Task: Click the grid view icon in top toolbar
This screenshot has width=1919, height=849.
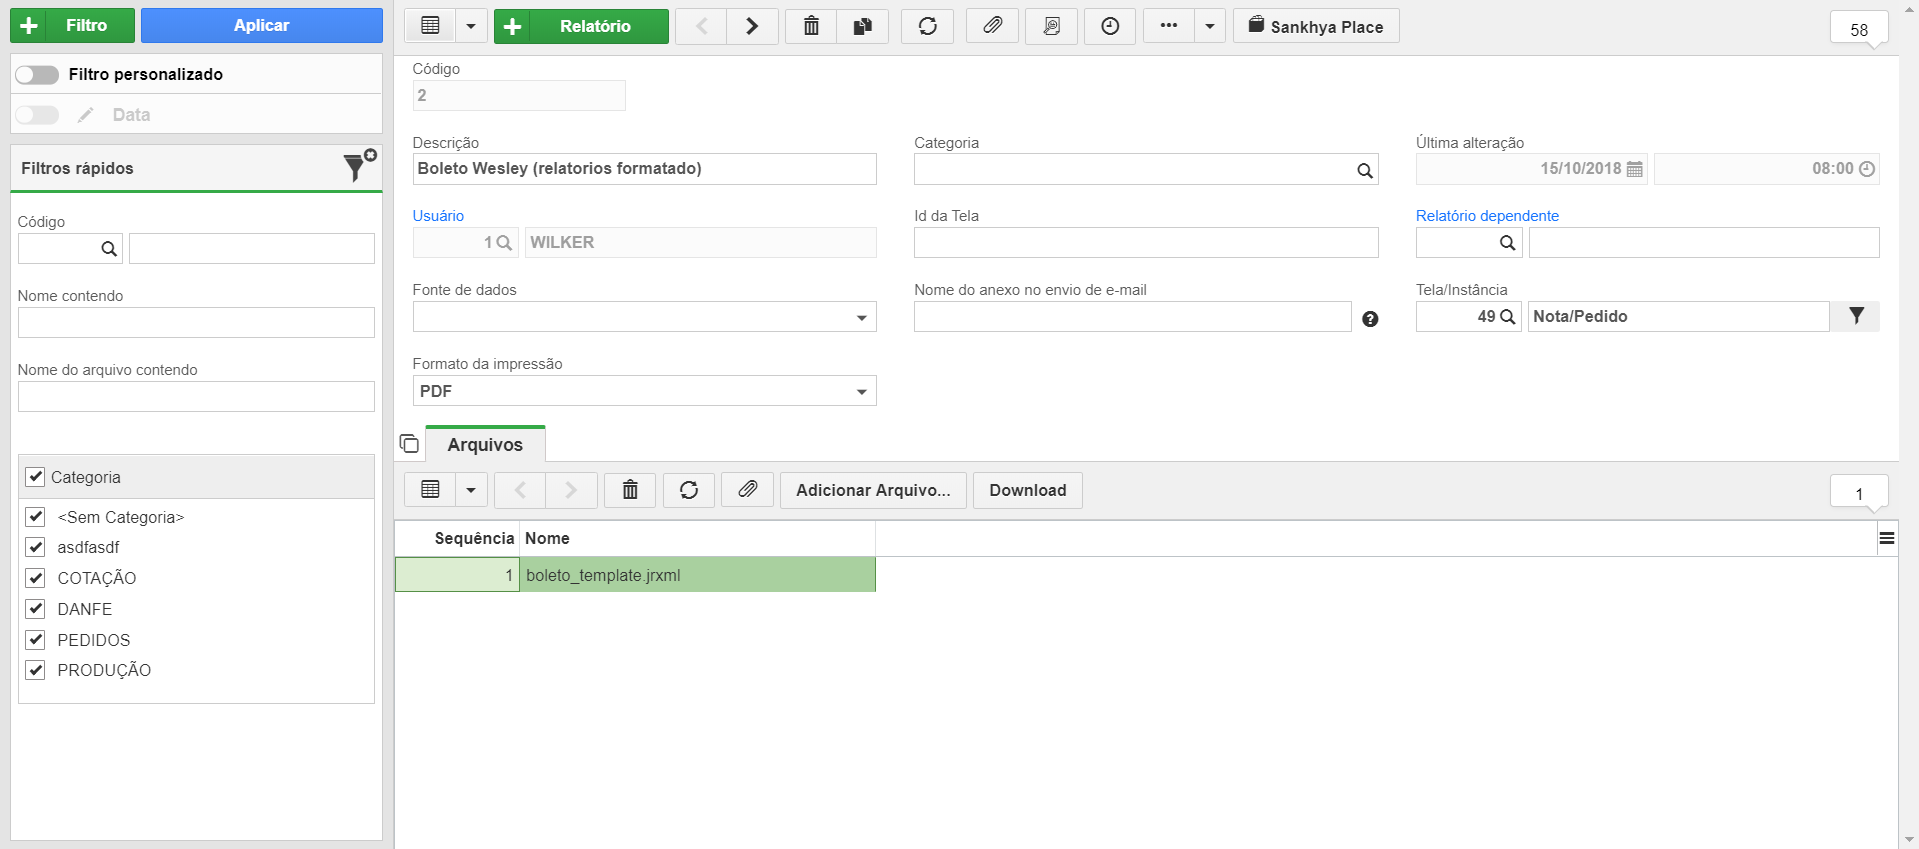Action: click(431, 26)
